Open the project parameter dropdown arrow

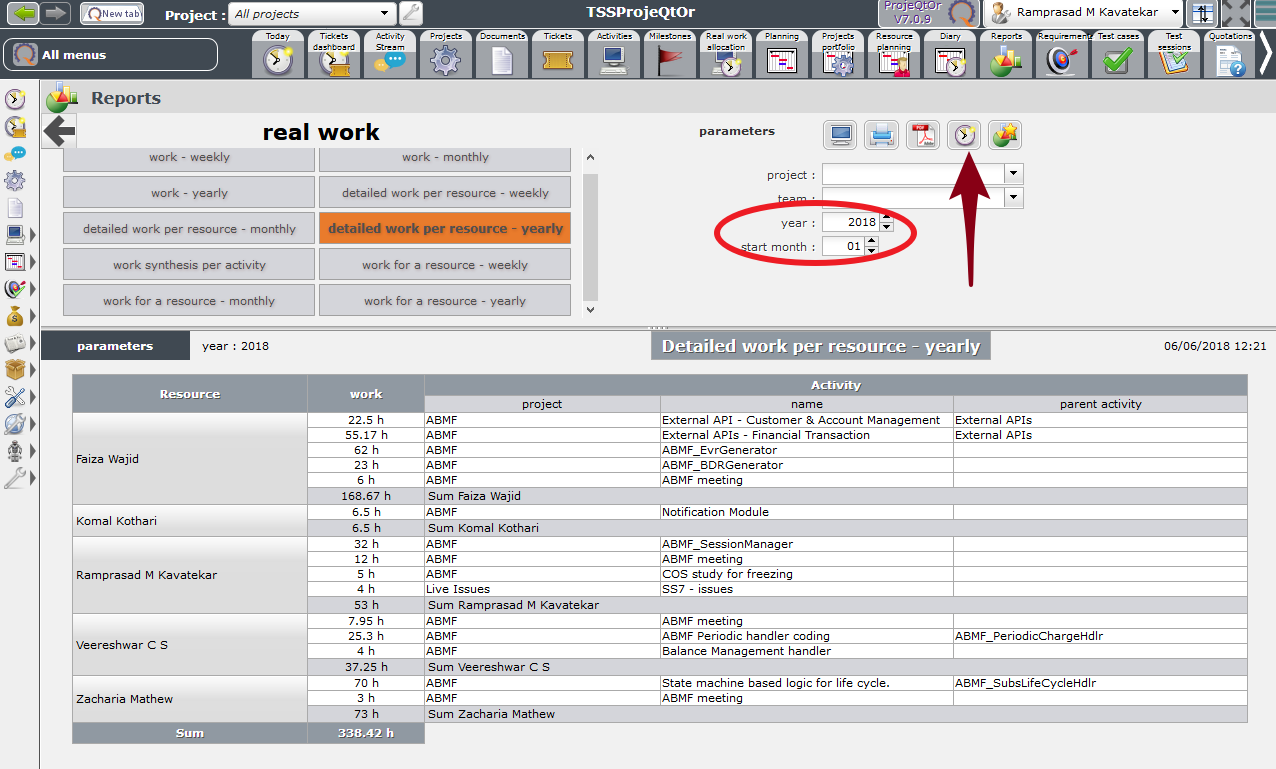pyautogui.click(x=1014, y=174)
